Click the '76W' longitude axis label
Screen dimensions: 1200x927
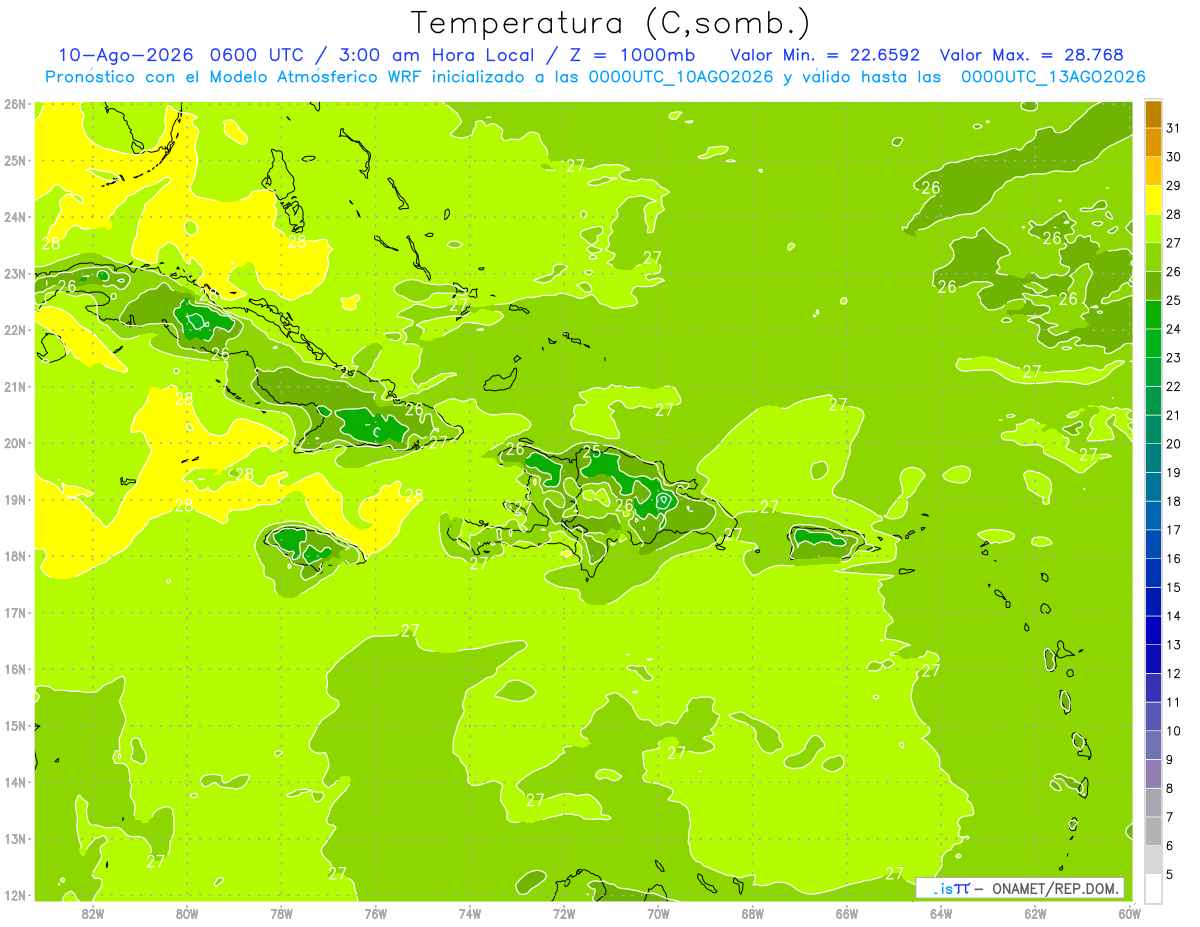coord(376,913)
